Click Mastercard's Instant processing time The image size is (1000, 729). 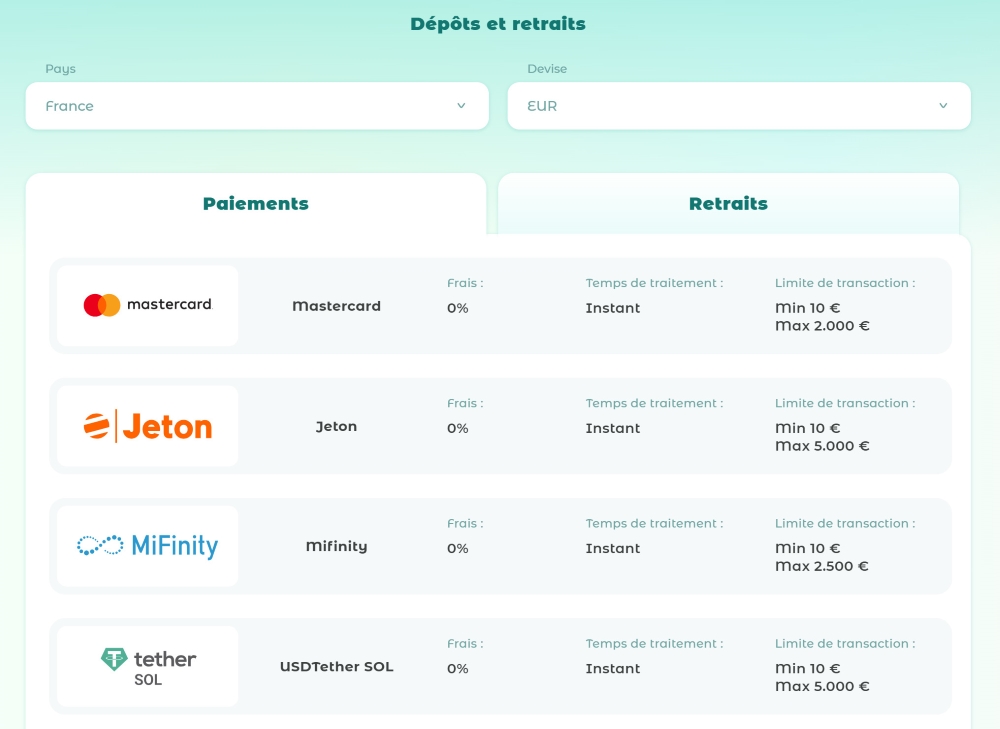point(613,308)
